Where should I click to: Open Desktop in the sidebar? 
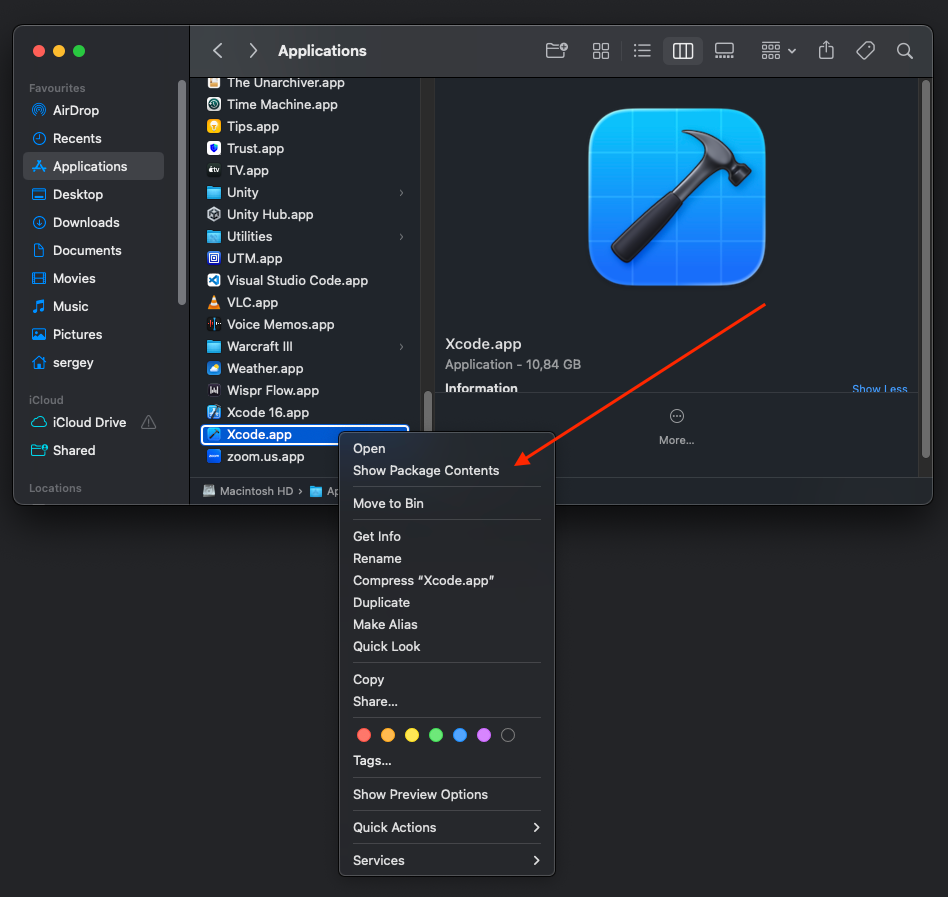(93, 195)
